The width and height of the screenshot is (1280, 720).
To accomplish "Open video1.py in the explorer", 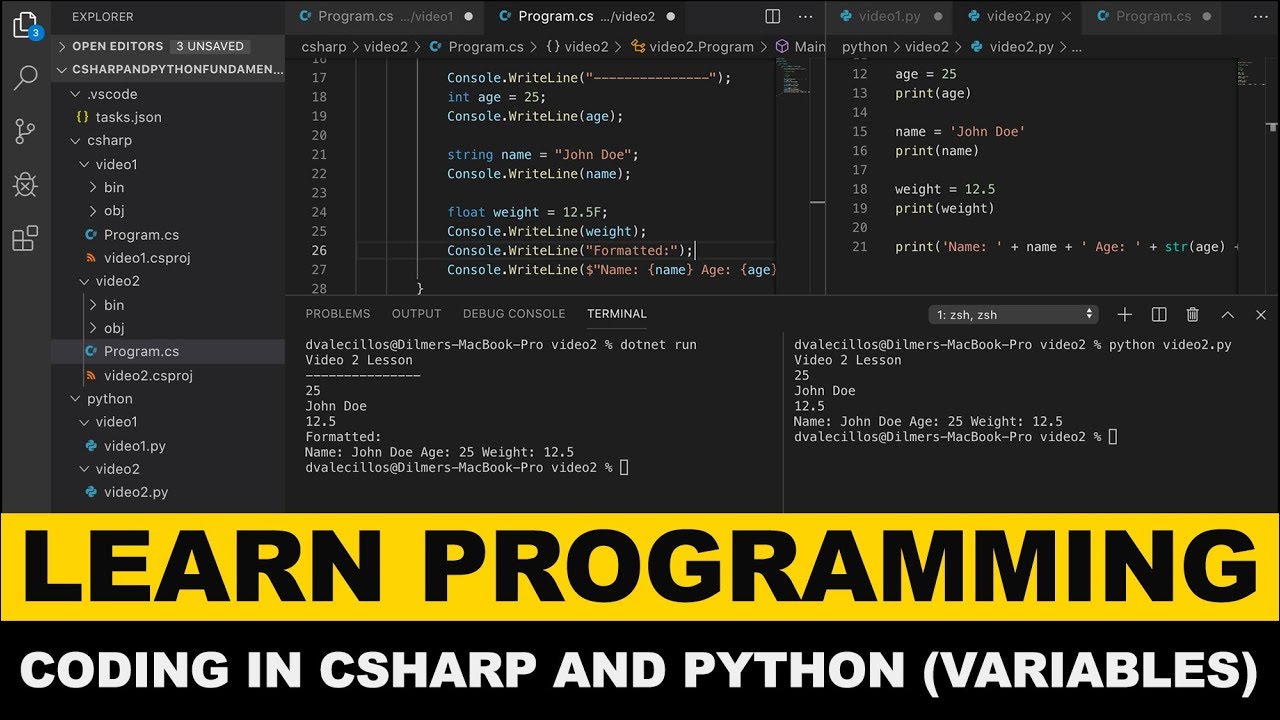I will pos(135,446).
